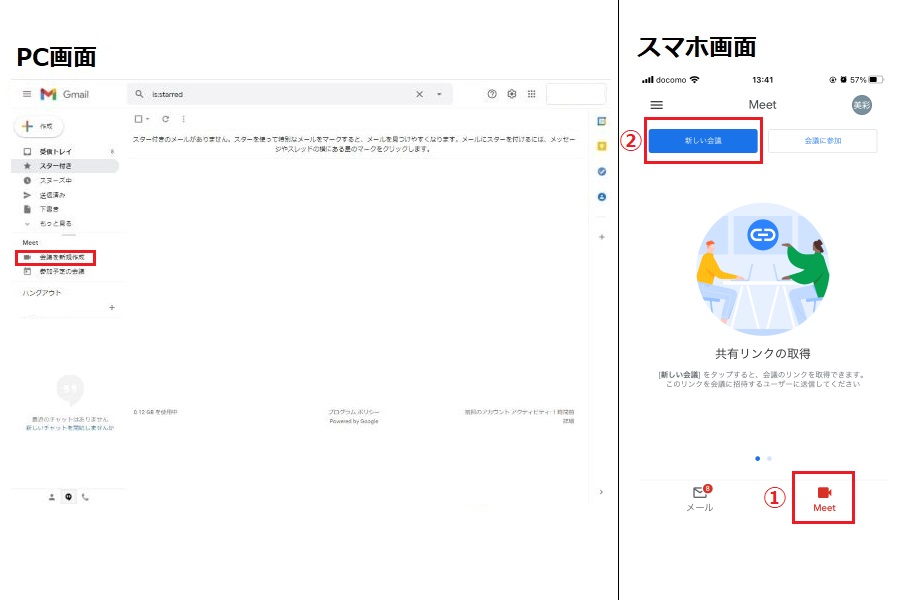Toggle the select-all checkbox in Gmail toolbar
Image resolution: width=900 pixels, height=600 pixels.
click(x=140, y=119)
